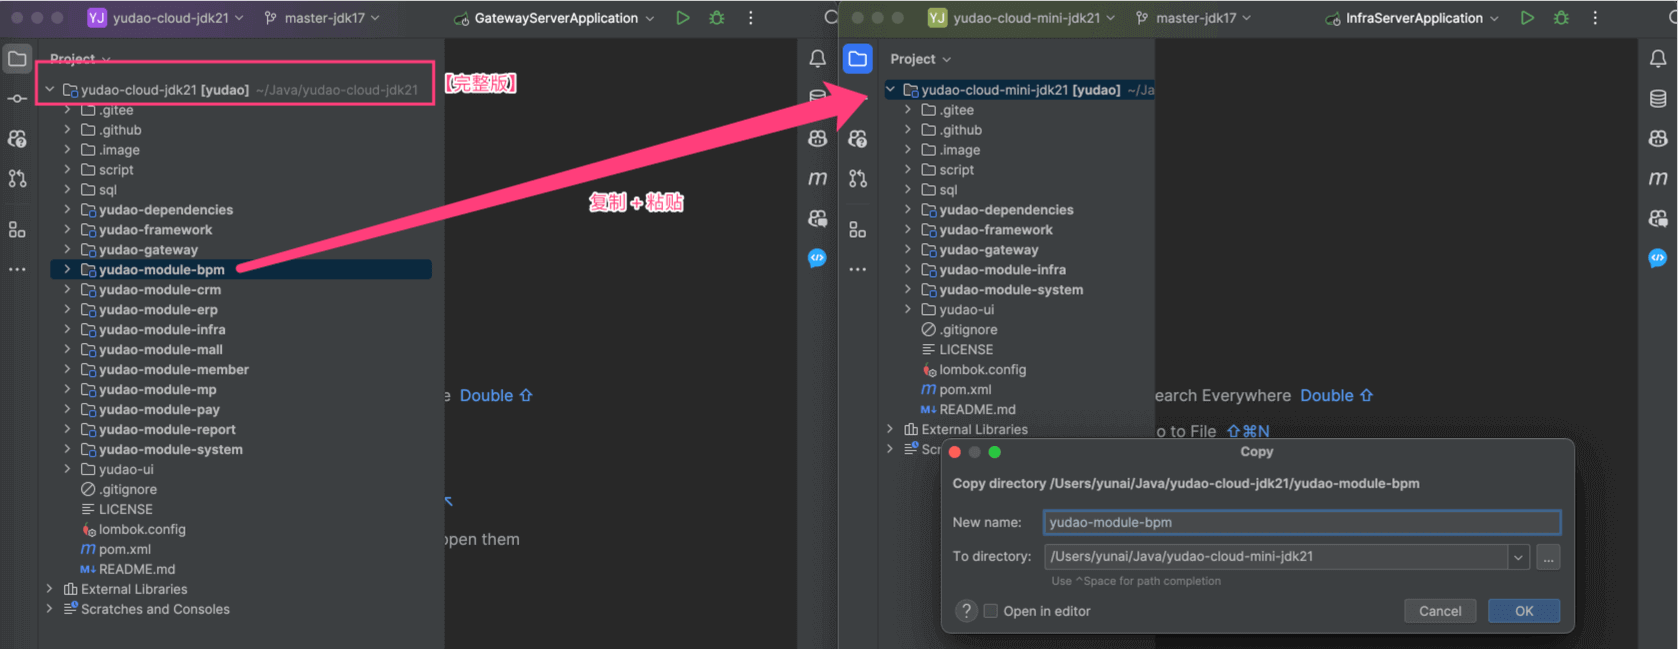The width and height of the screenshot is (1678, 649).
Task: Expand the yudao-module-crm folder
Action: [x=67, y=290]
